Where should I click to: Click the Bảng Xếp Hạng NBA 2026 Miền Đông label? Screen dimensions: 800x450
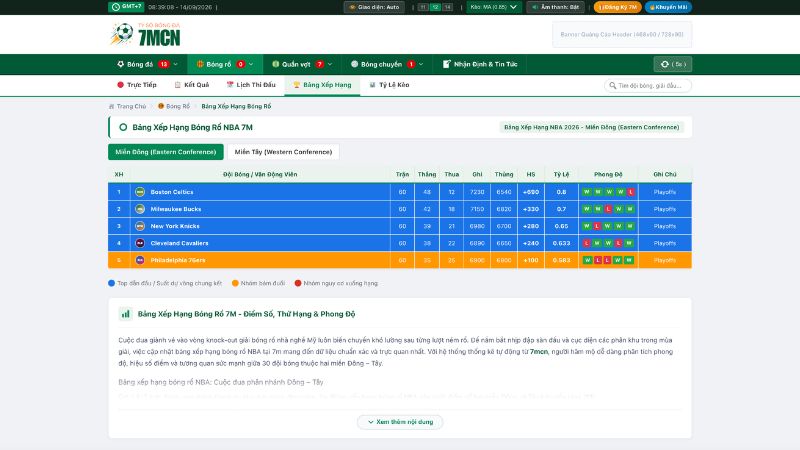[592, 128]
